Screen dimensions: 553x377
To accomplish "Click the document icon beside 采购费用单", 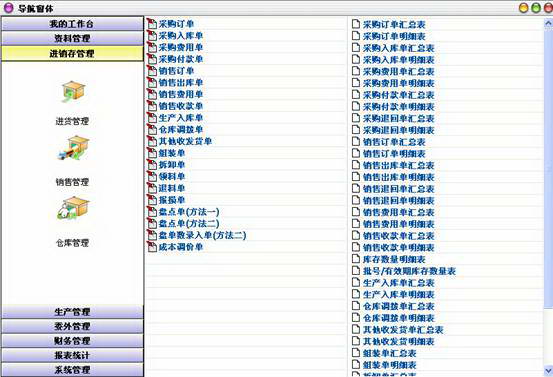I will pyautogui.click(x=152, y=47).
